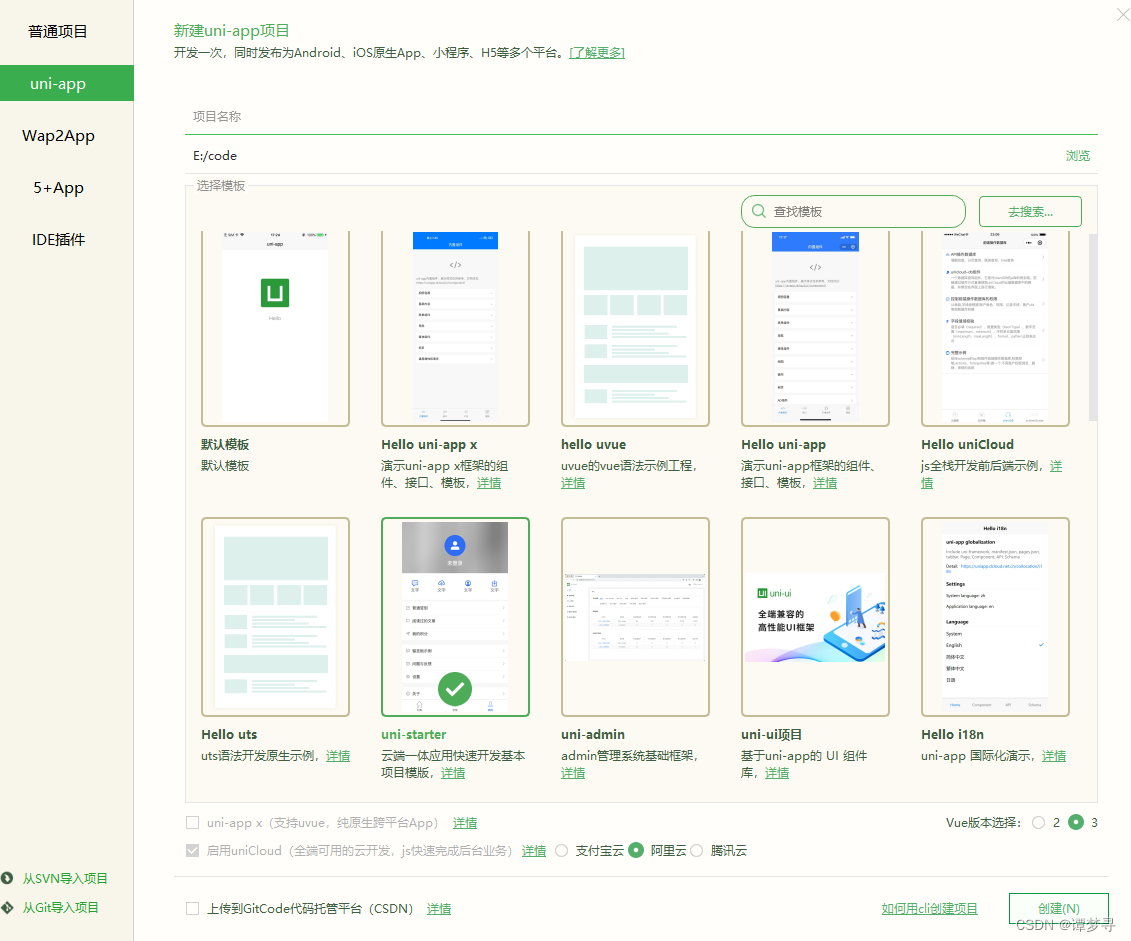Switch to uni-app project type
The image size is (1131, 941).
pyautogui.click(x=66, y=83)
